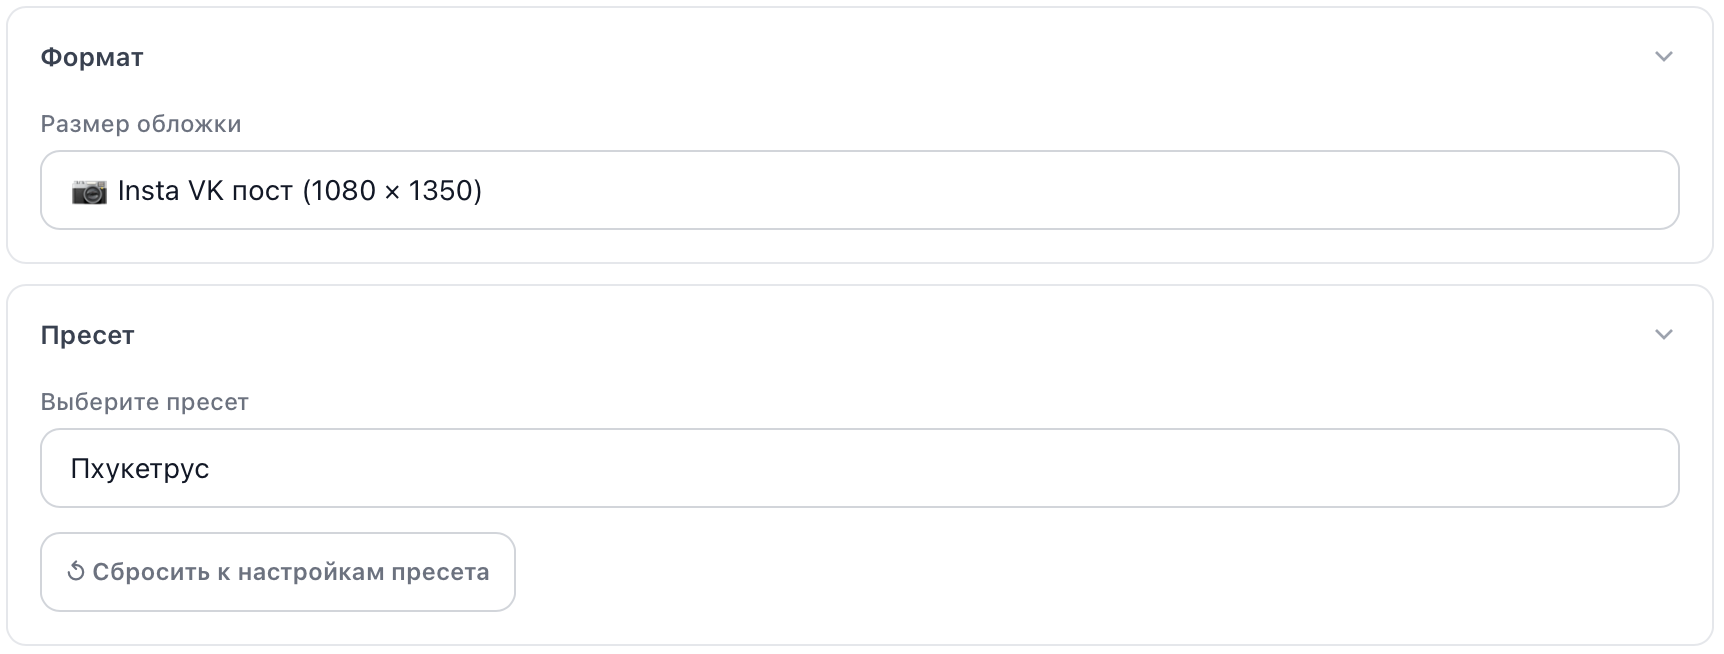Click the Формат section heading

tap(92, 58)
